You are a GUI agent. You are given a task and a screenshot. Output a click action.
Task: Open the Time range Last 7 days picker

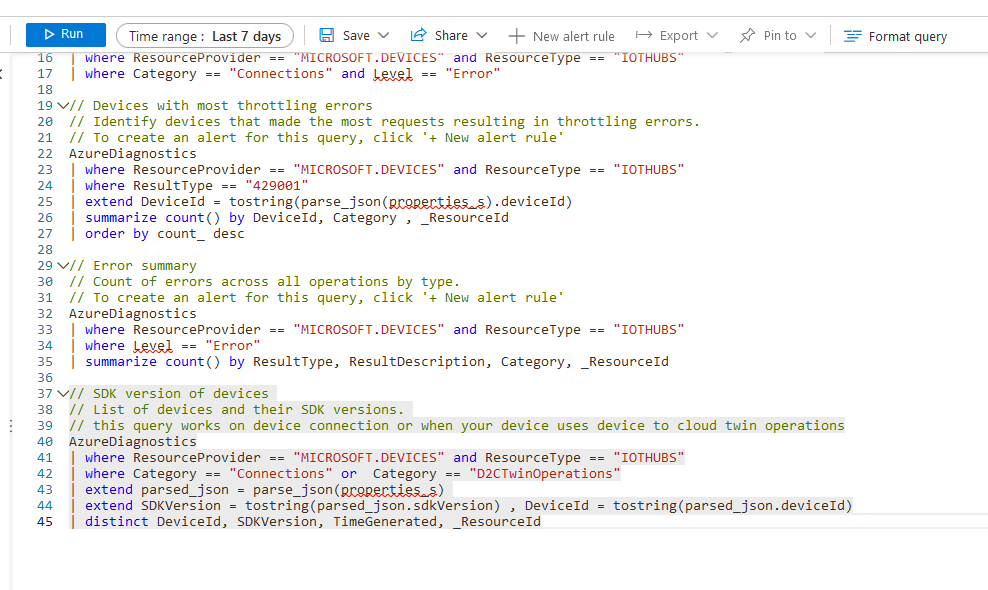pos(205,36)
